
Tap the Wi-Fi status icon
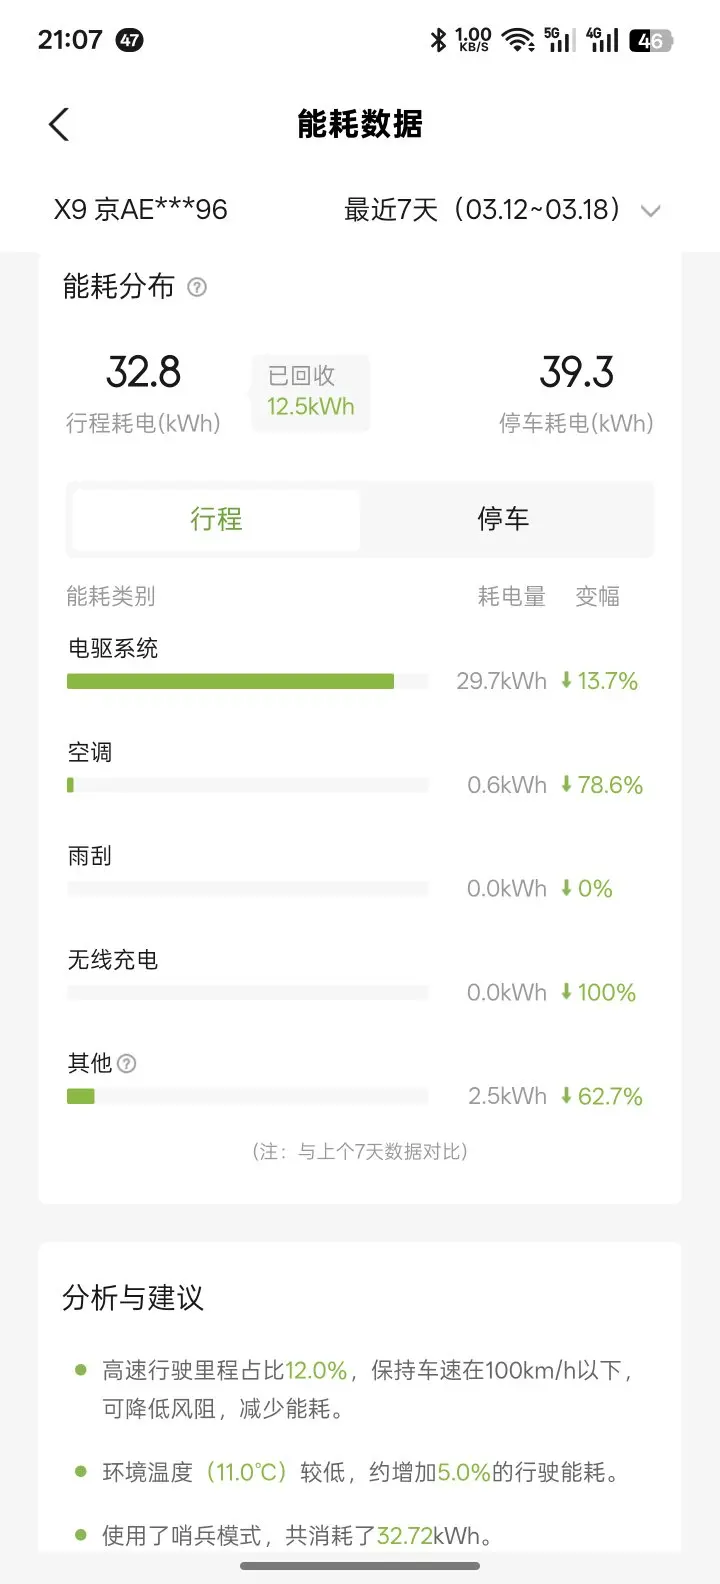[517, 40]
